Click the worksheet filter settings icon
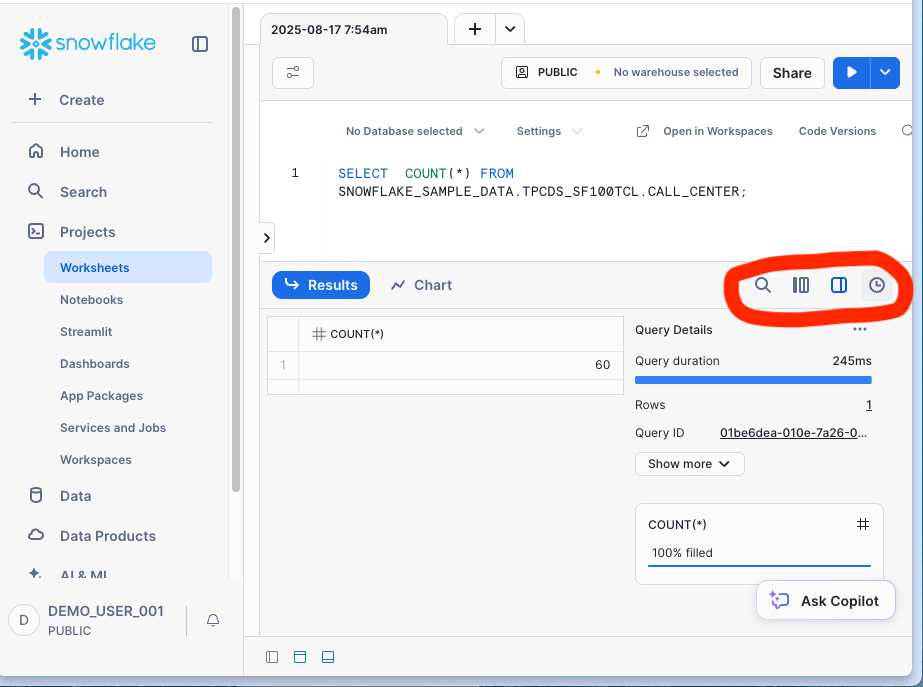 (293, 73)
